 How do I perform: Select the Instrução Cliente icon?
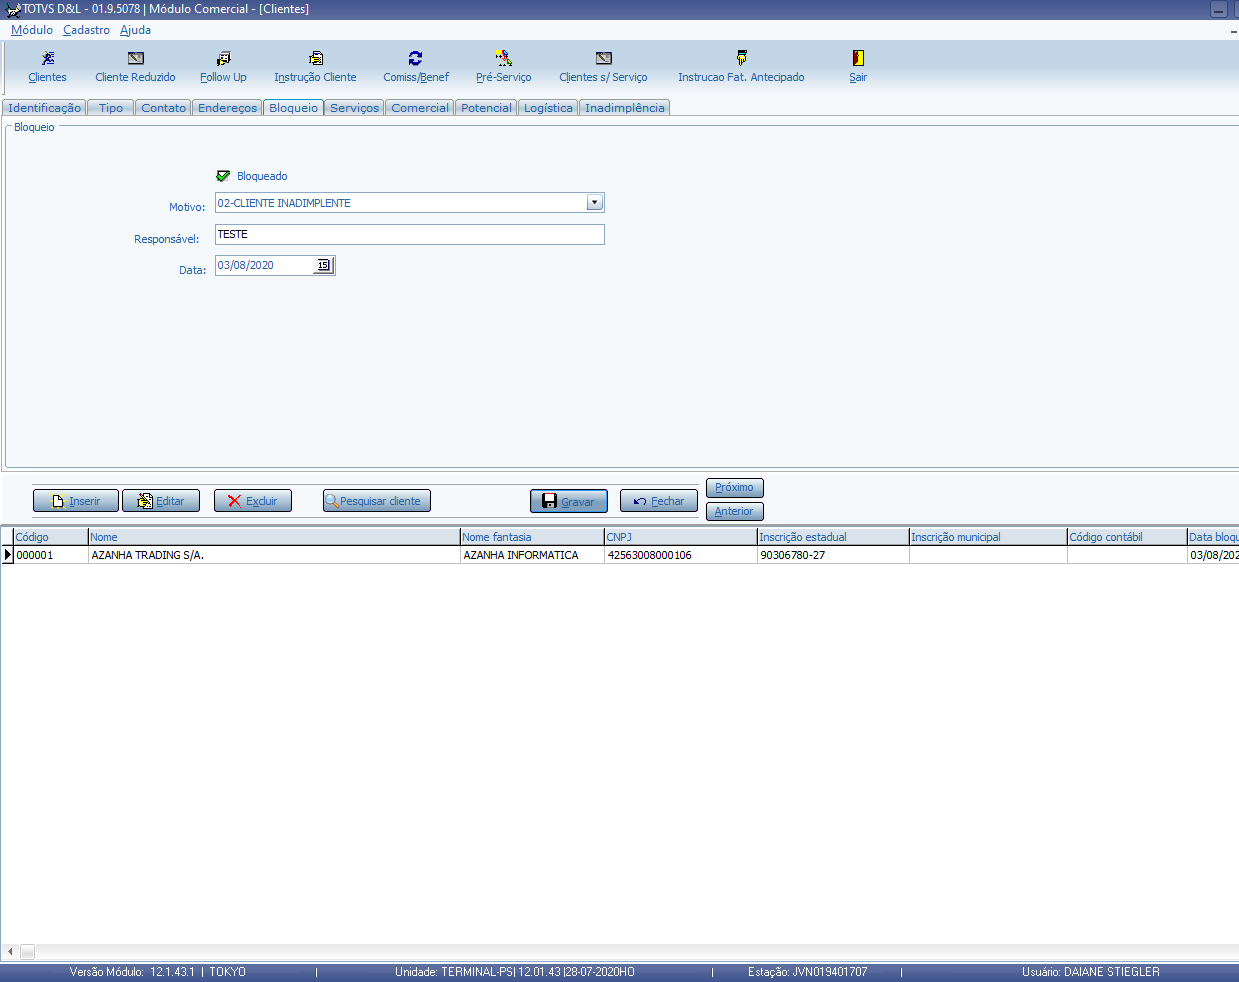click(x=315, y=59)
